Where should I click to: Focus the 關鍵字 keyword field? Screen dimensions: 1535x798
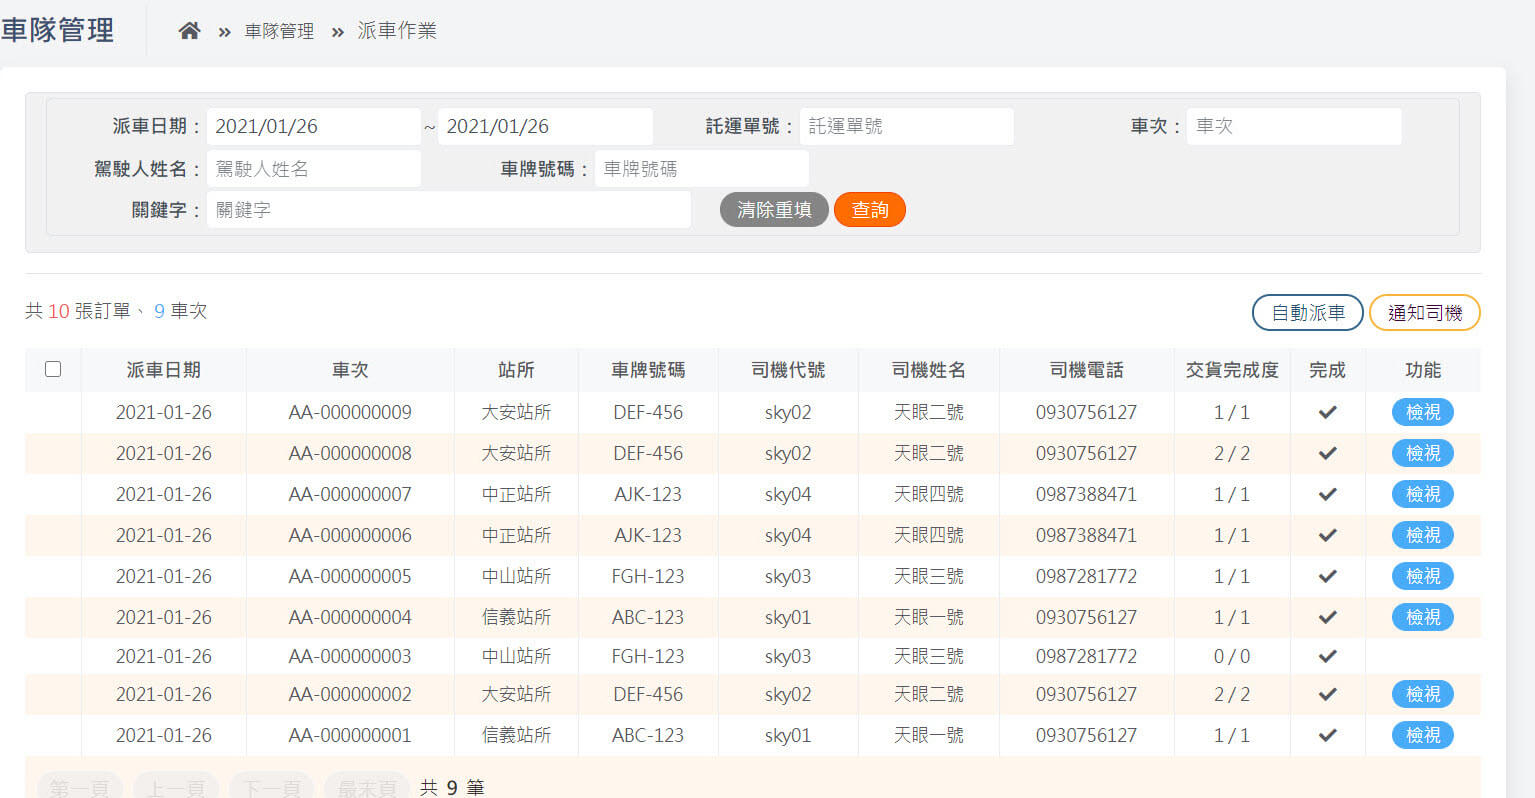coord(448,210)
